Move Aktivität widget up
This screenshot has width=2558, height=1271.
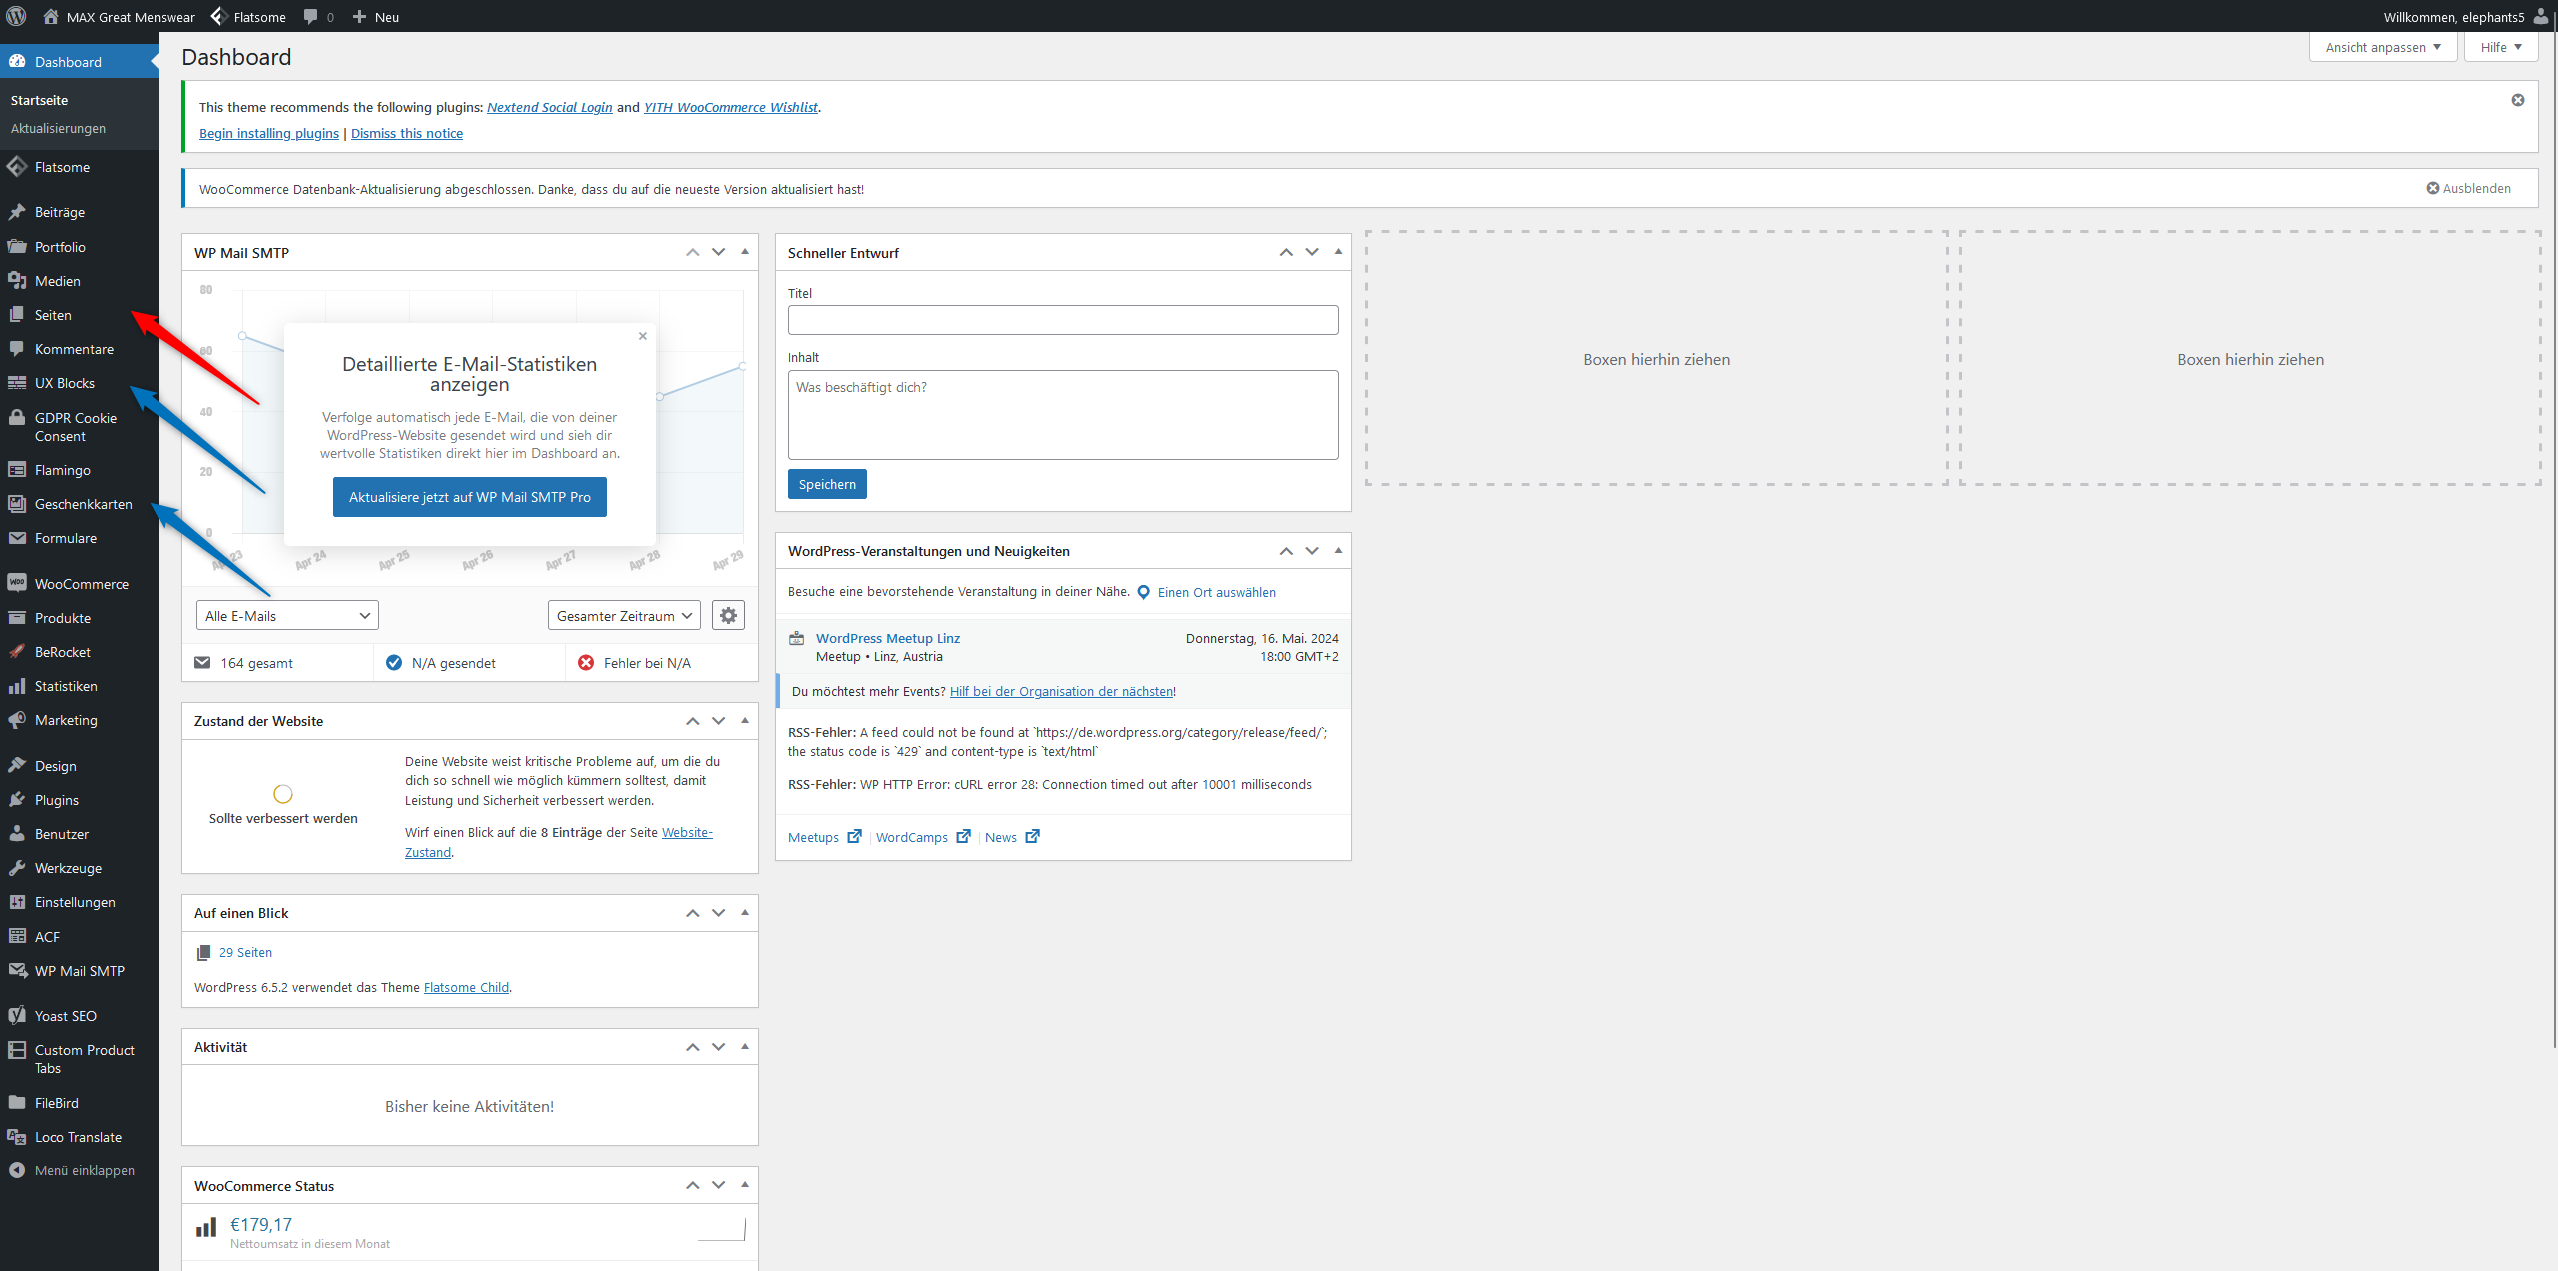click(692, 1046)
